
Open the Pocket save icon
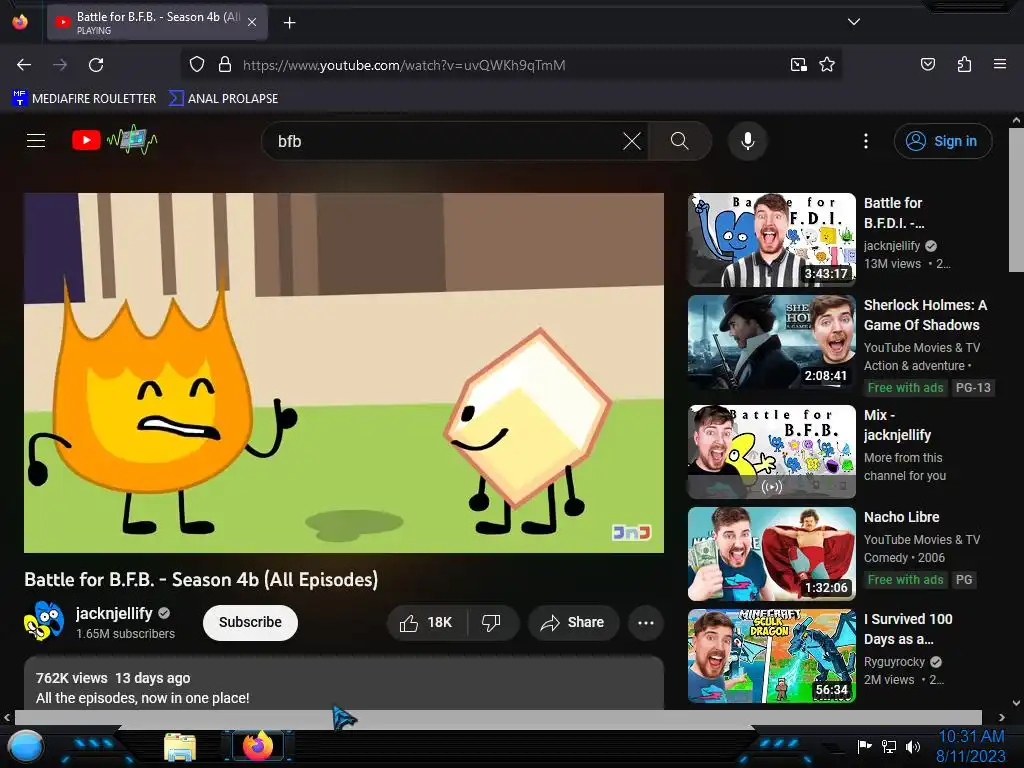(x=928, y=65)
